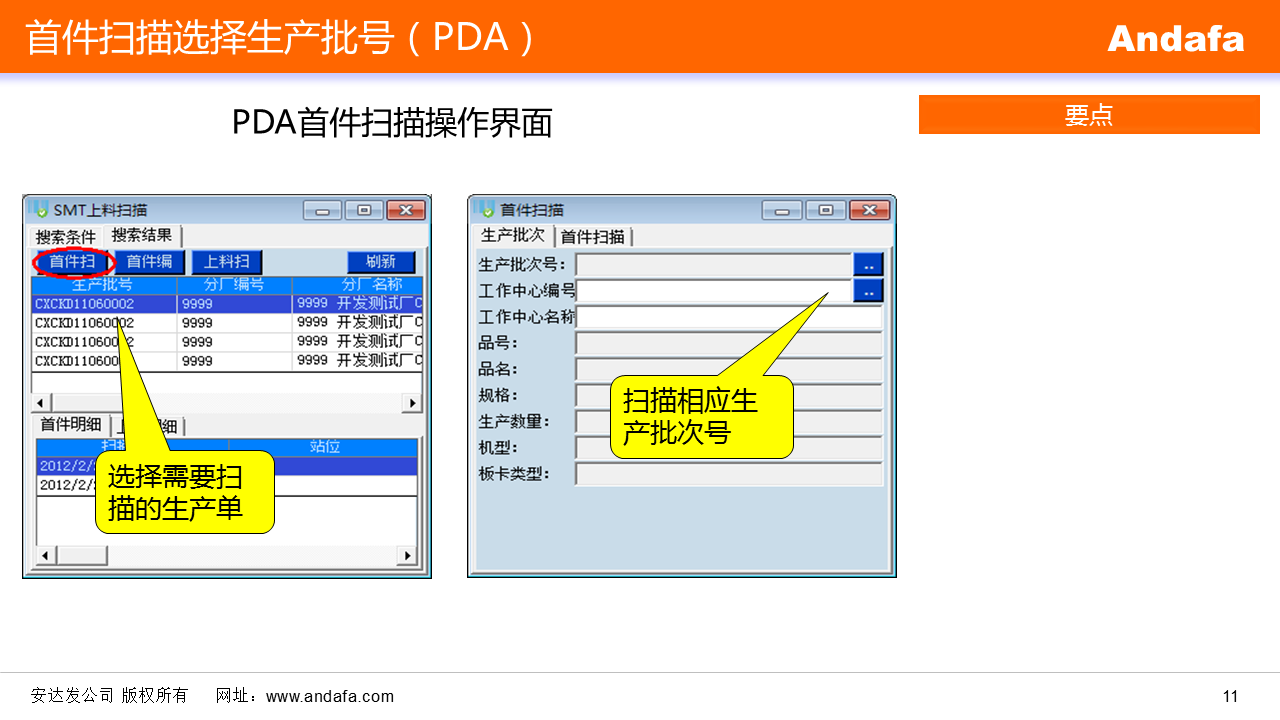Select the 搜索结果 tab

pos(142,236)
